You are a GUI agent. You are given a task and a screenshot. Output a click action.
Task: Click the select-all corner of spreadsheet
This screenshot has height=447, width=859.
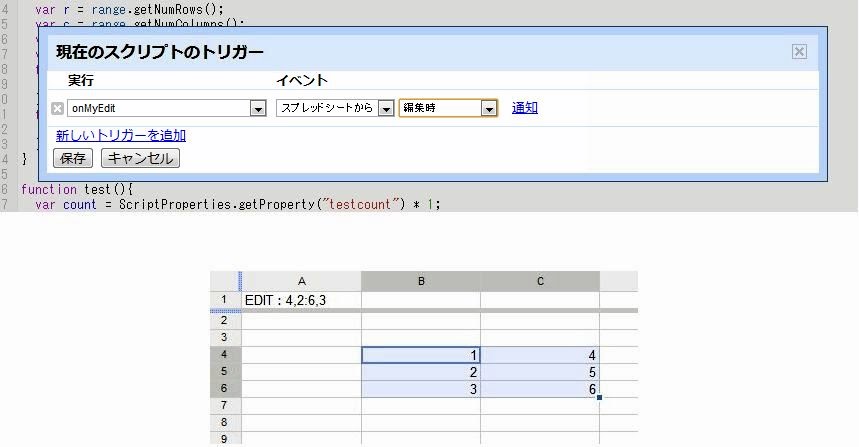click(x=224, y=281)
